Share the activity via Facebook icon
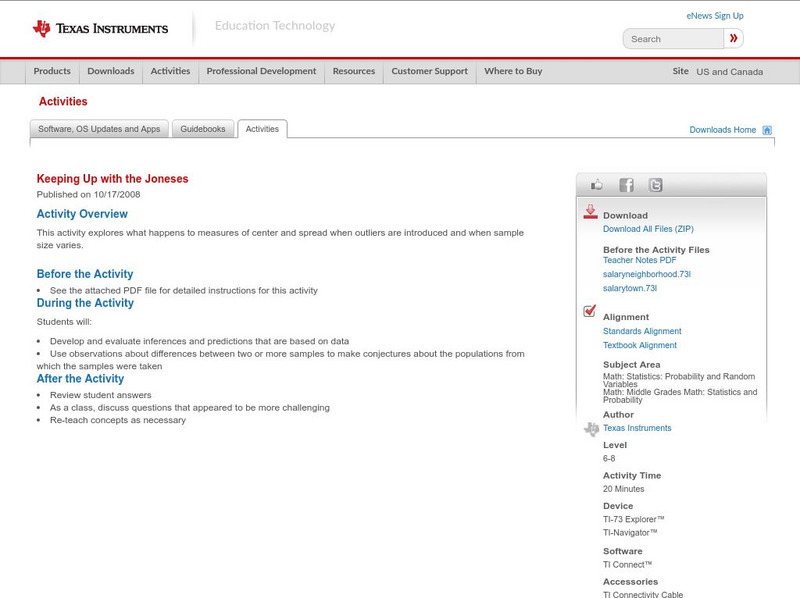Image resolution: width=800 pixels, height=598 pixels. pyautogui.click(x=626, y=185)
